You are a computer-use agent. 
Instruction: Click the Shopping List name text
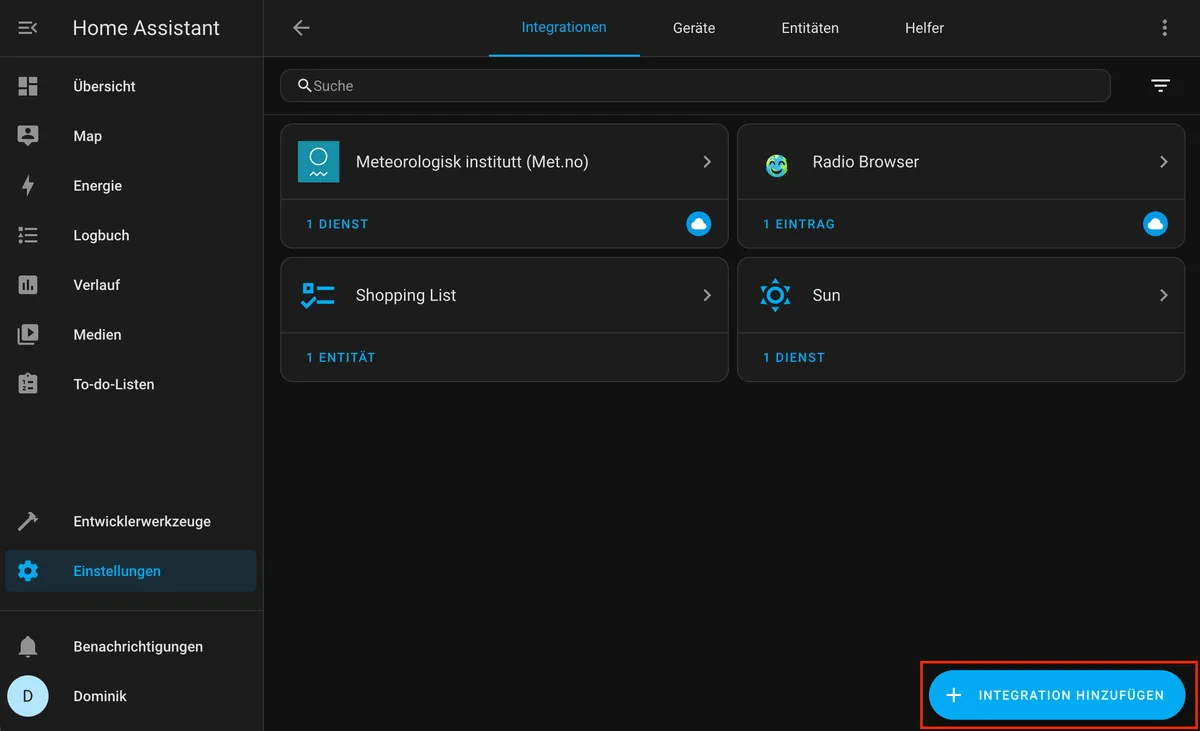point(406,295)
